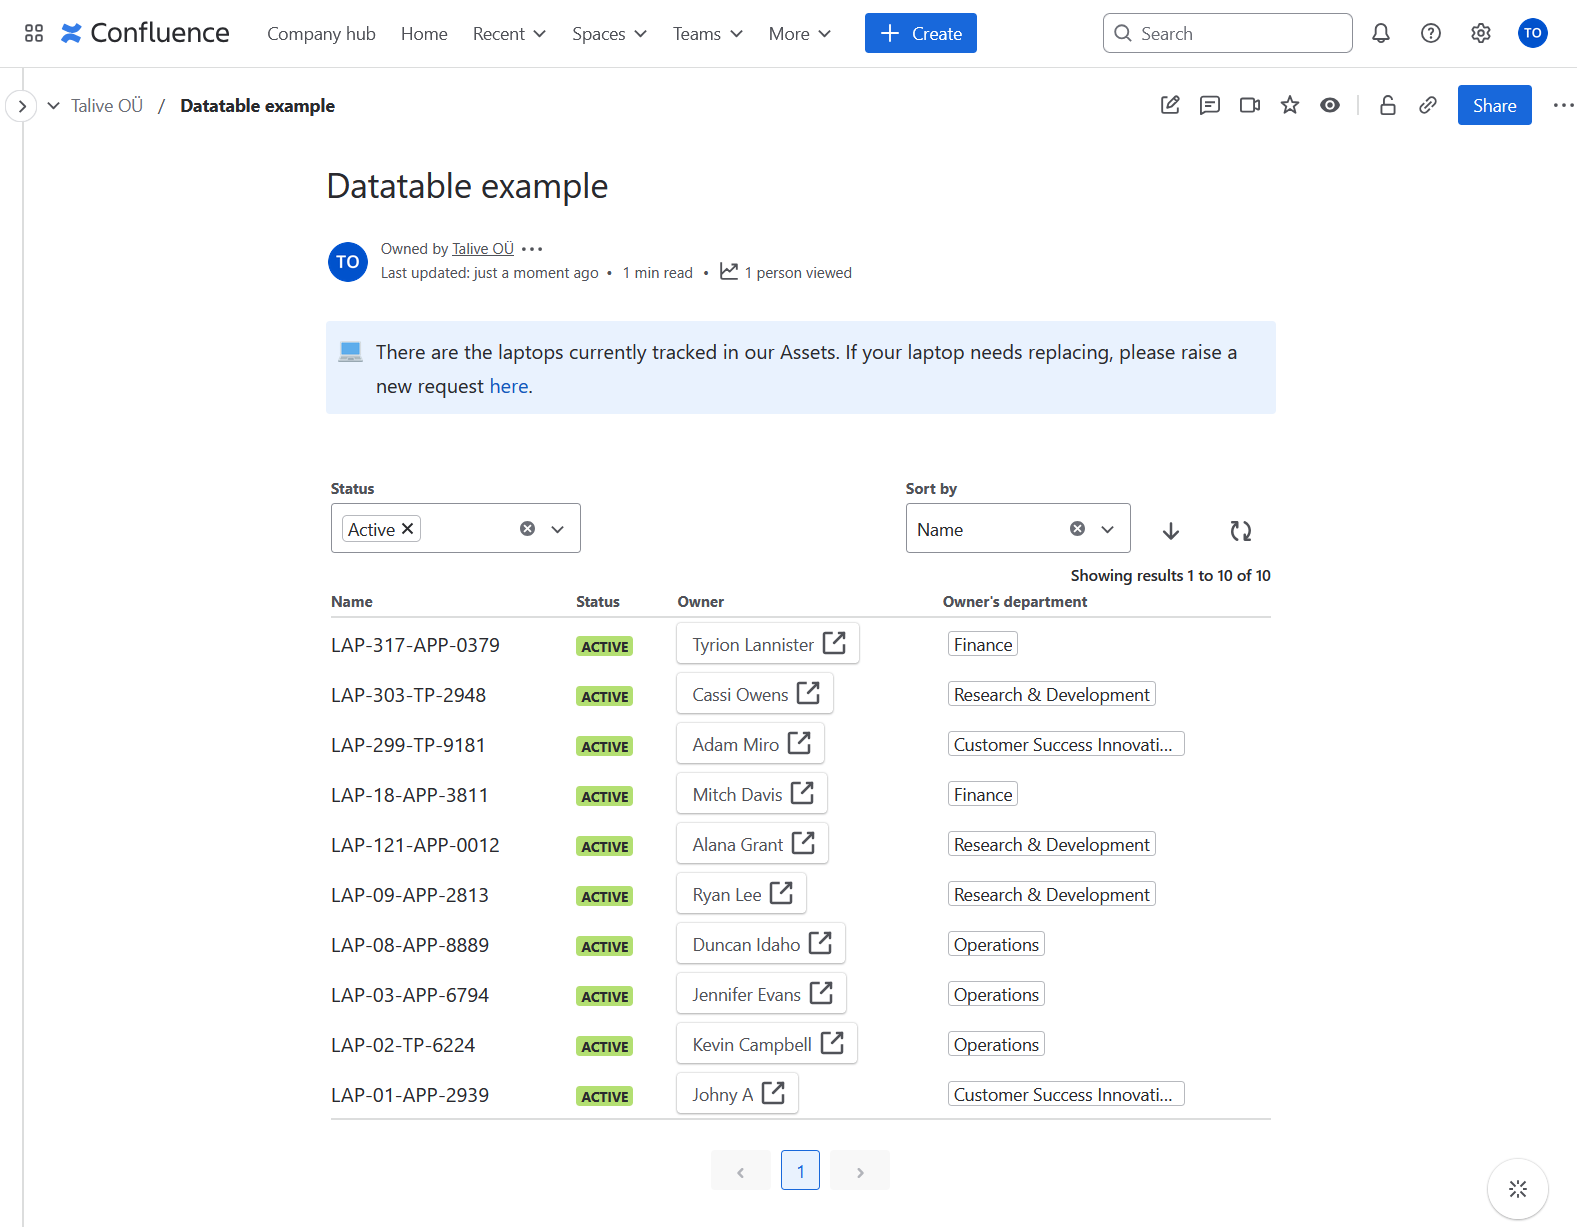Open the notifications bell
The height and width of the screenshot is (1227, 1577).
pos(1381,33)
